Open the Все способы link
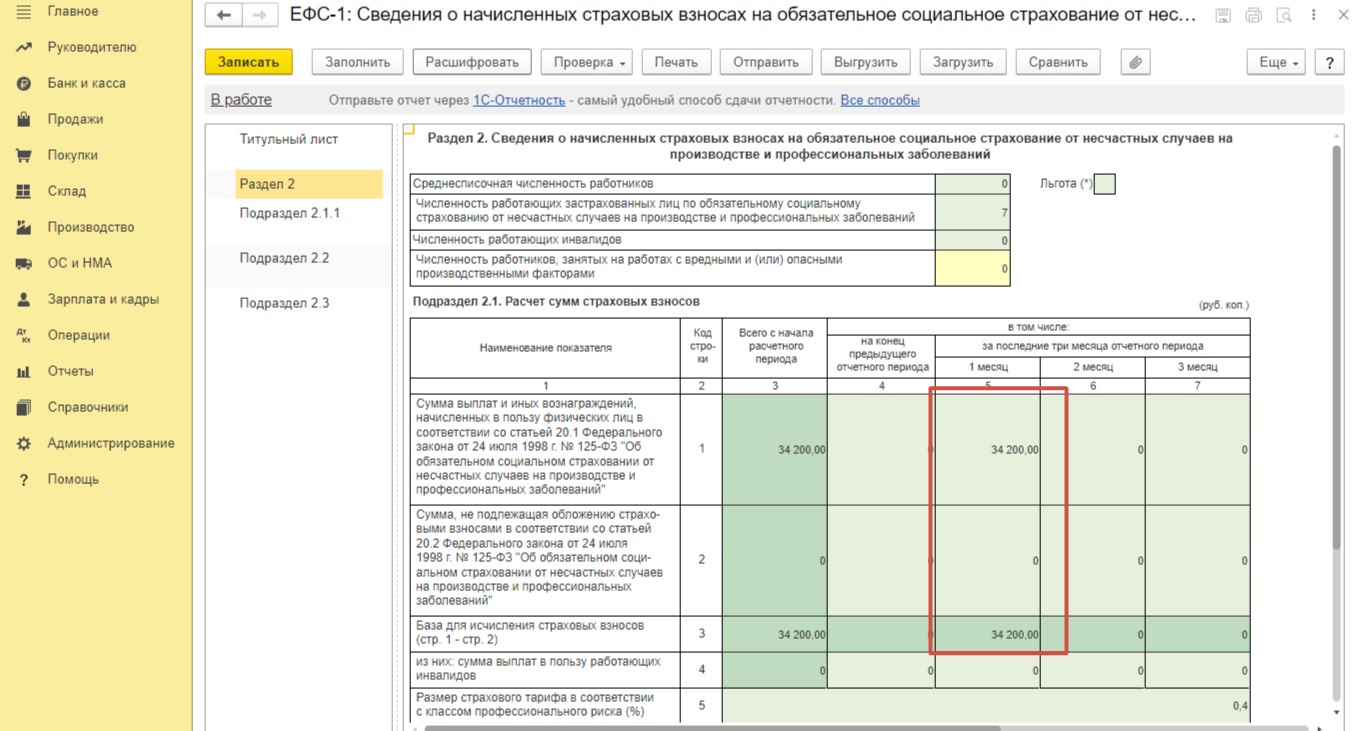The width and height of the screenshot is (1361, 731). tap(880, 100)
